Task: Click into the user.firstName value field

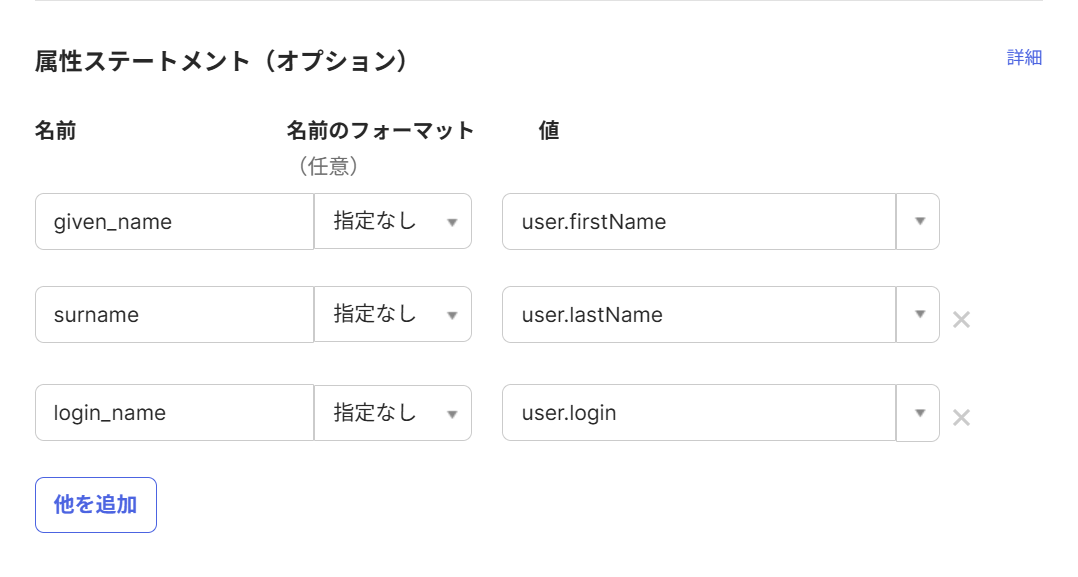Action: (x=699, y=222)
